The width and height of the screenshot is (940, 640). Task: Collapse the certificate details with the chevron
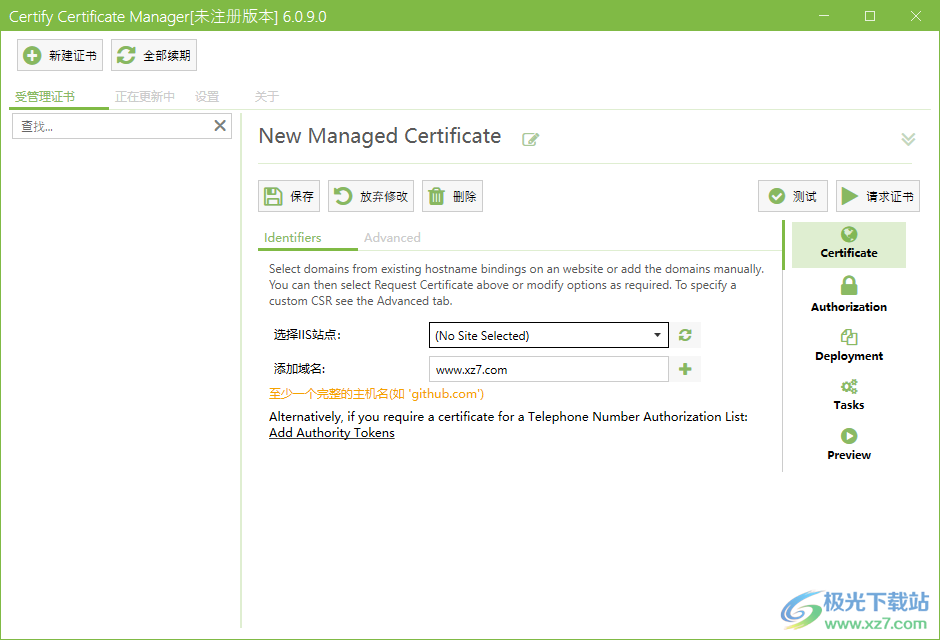click(x=908, y=139)
